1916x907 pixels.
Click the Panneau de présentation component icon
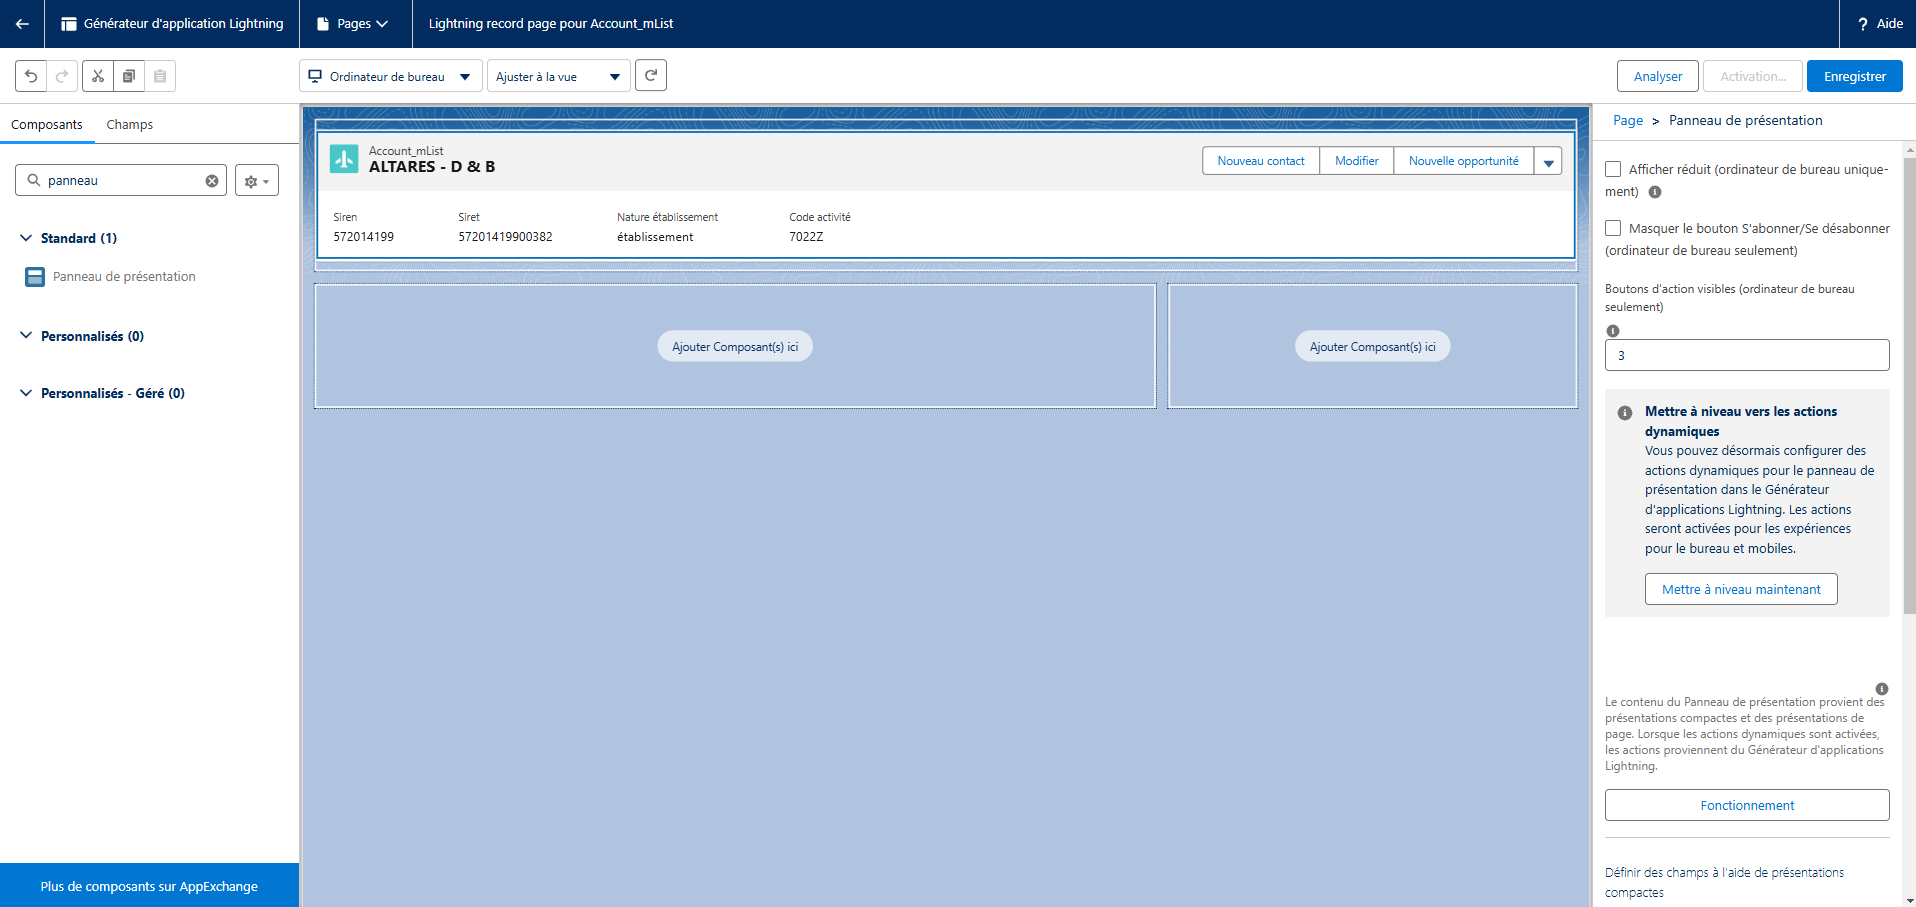[35, 277]
